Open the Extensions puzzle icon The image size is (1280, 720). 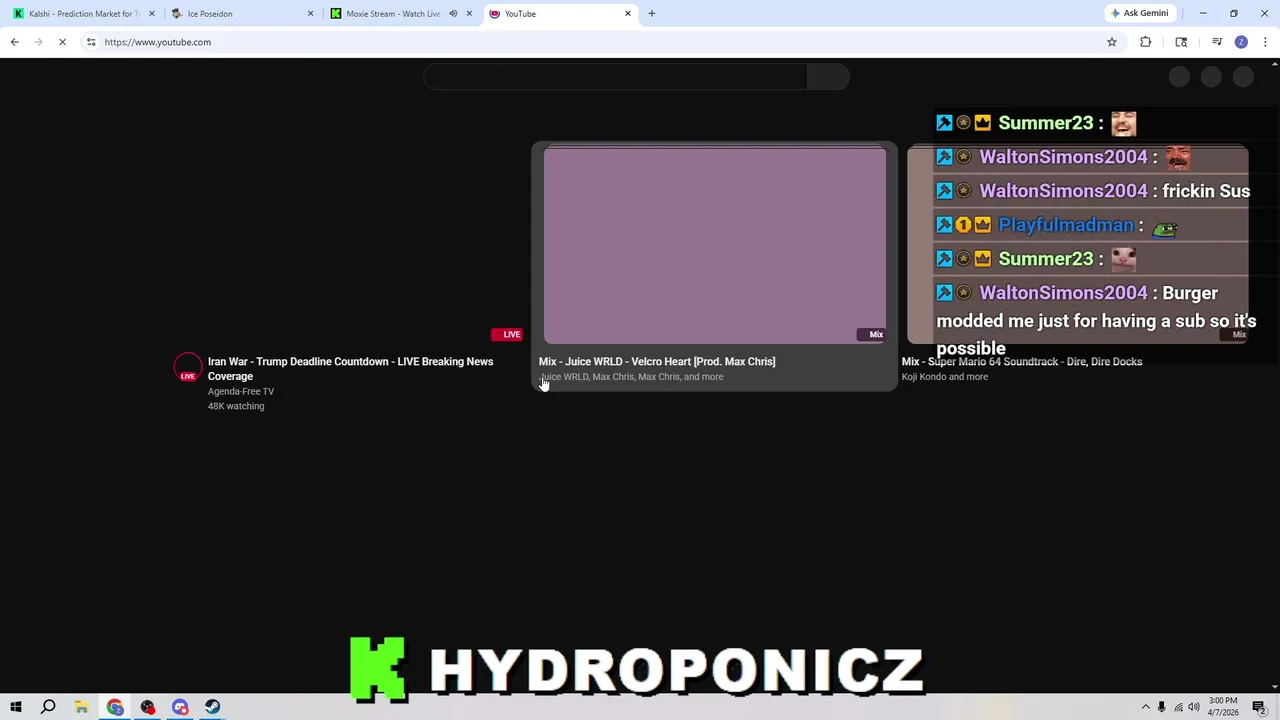coord(1146,42)
